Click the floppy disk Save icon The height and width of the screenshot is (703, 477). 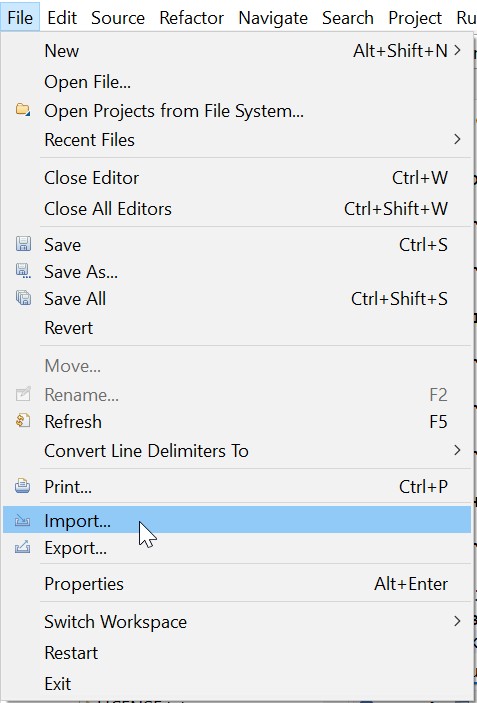23,244
